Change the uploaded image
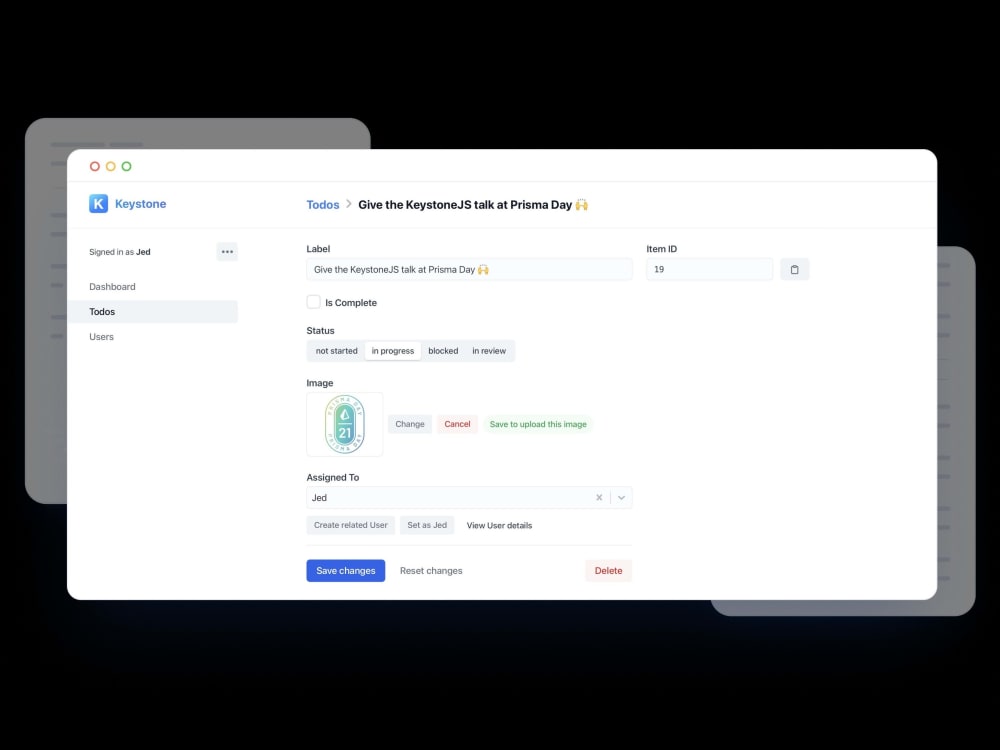This screenshot has height=750, width=1000. pos(409,424)
